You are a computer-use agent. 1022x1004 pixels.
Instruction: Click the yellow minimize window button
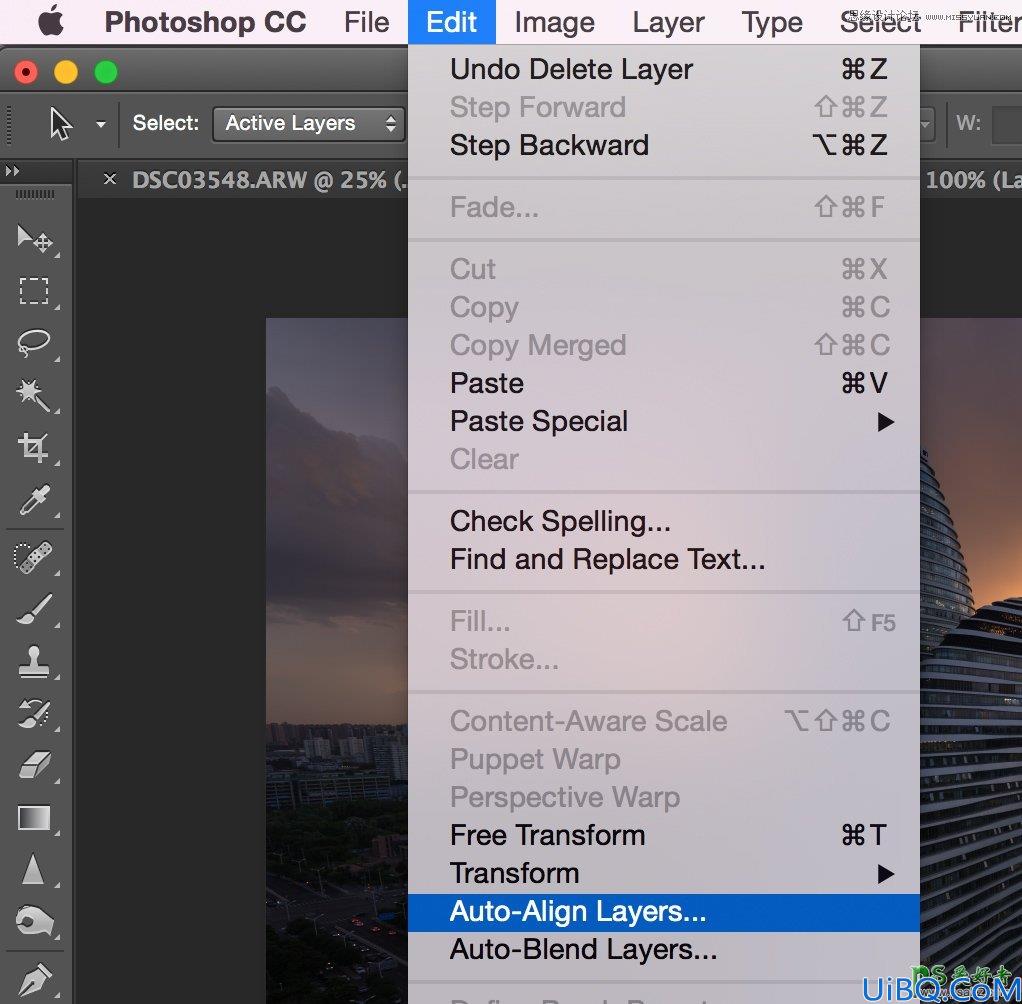pyautogui.click(x=66, y=72)
